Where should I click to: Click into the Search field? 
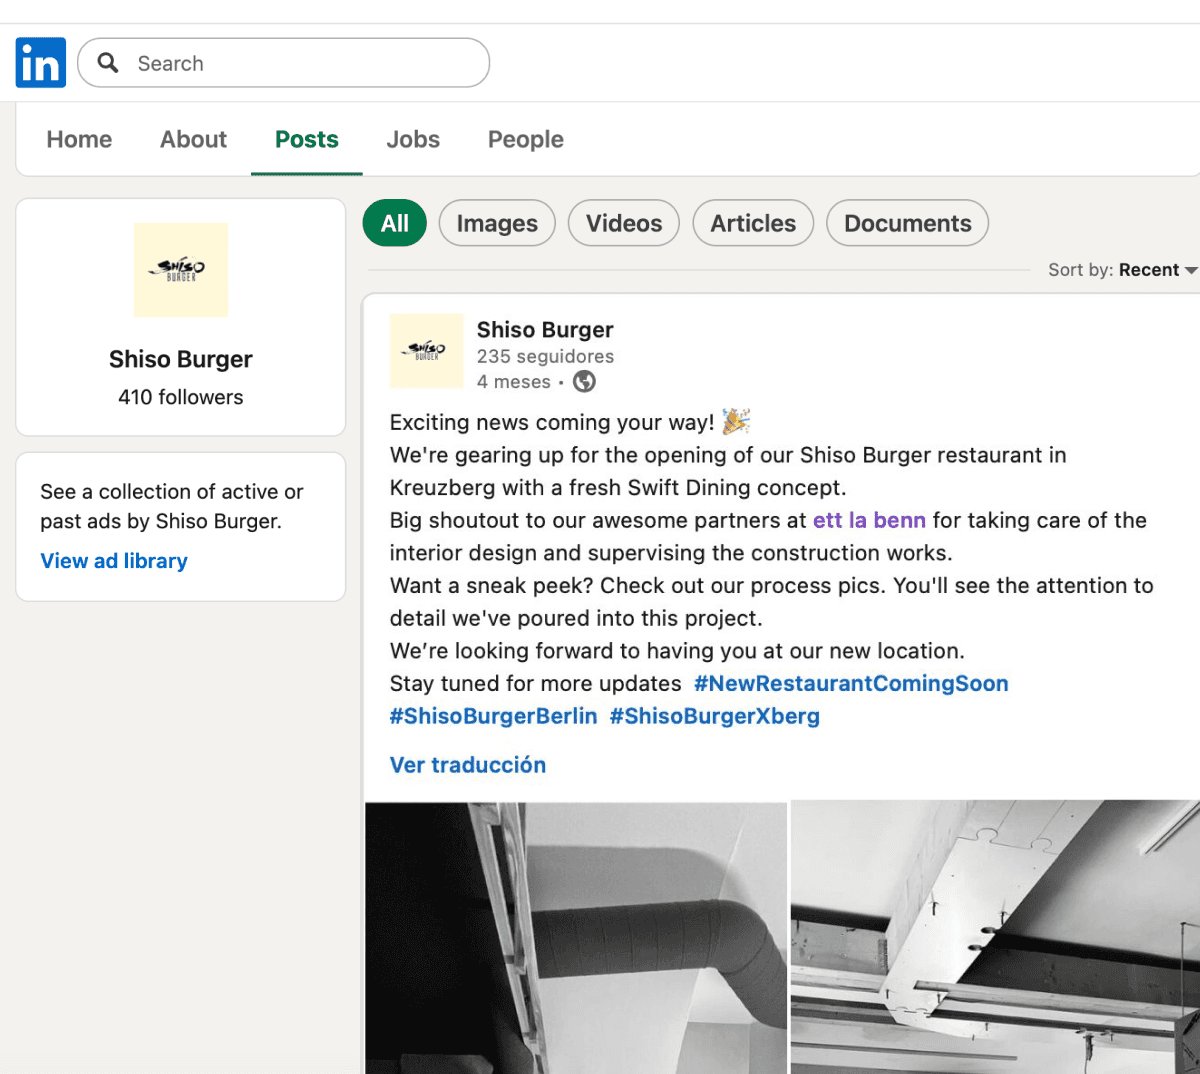[284, 63]
